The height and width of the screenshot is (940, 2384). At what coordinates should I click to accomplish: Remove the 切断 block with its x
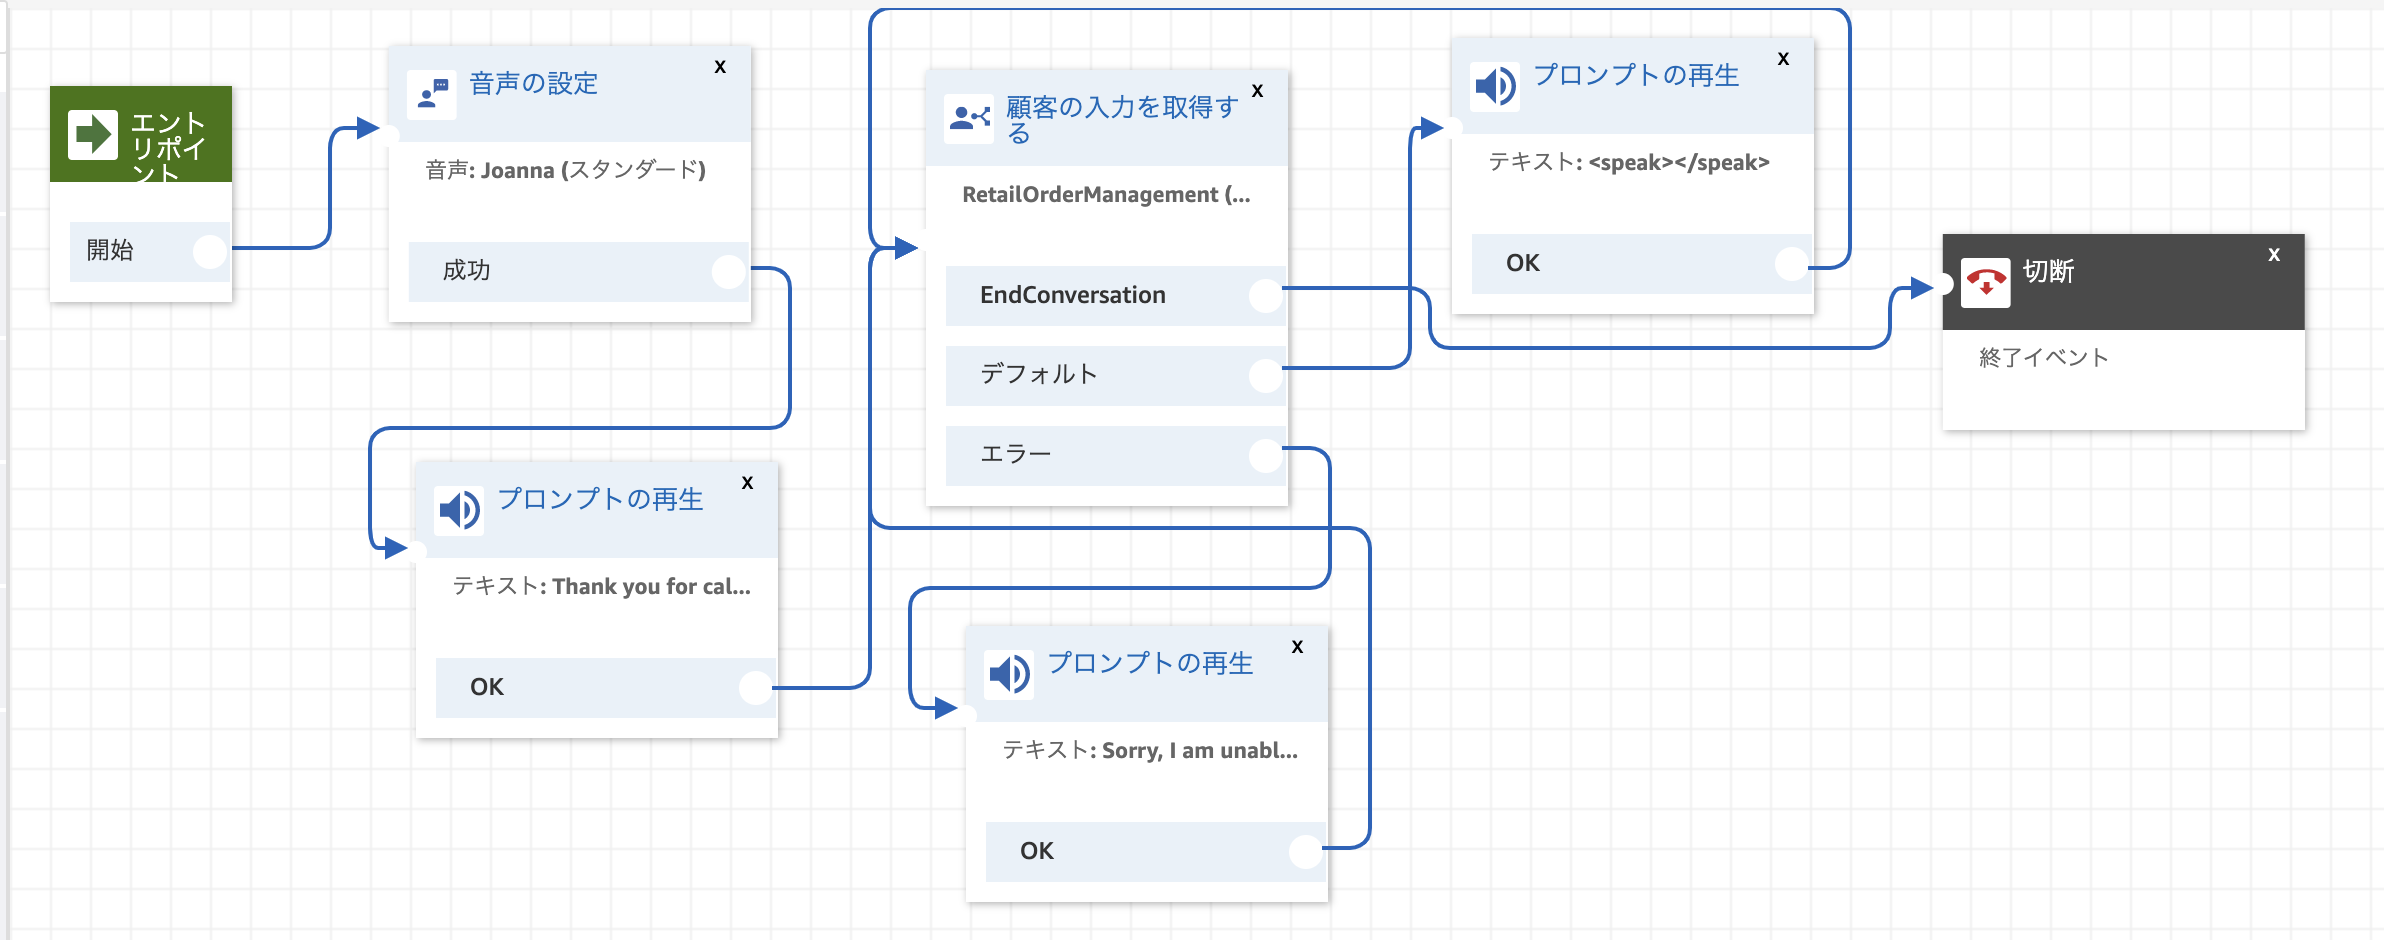pyautogui.click(x=2274, y=255)
